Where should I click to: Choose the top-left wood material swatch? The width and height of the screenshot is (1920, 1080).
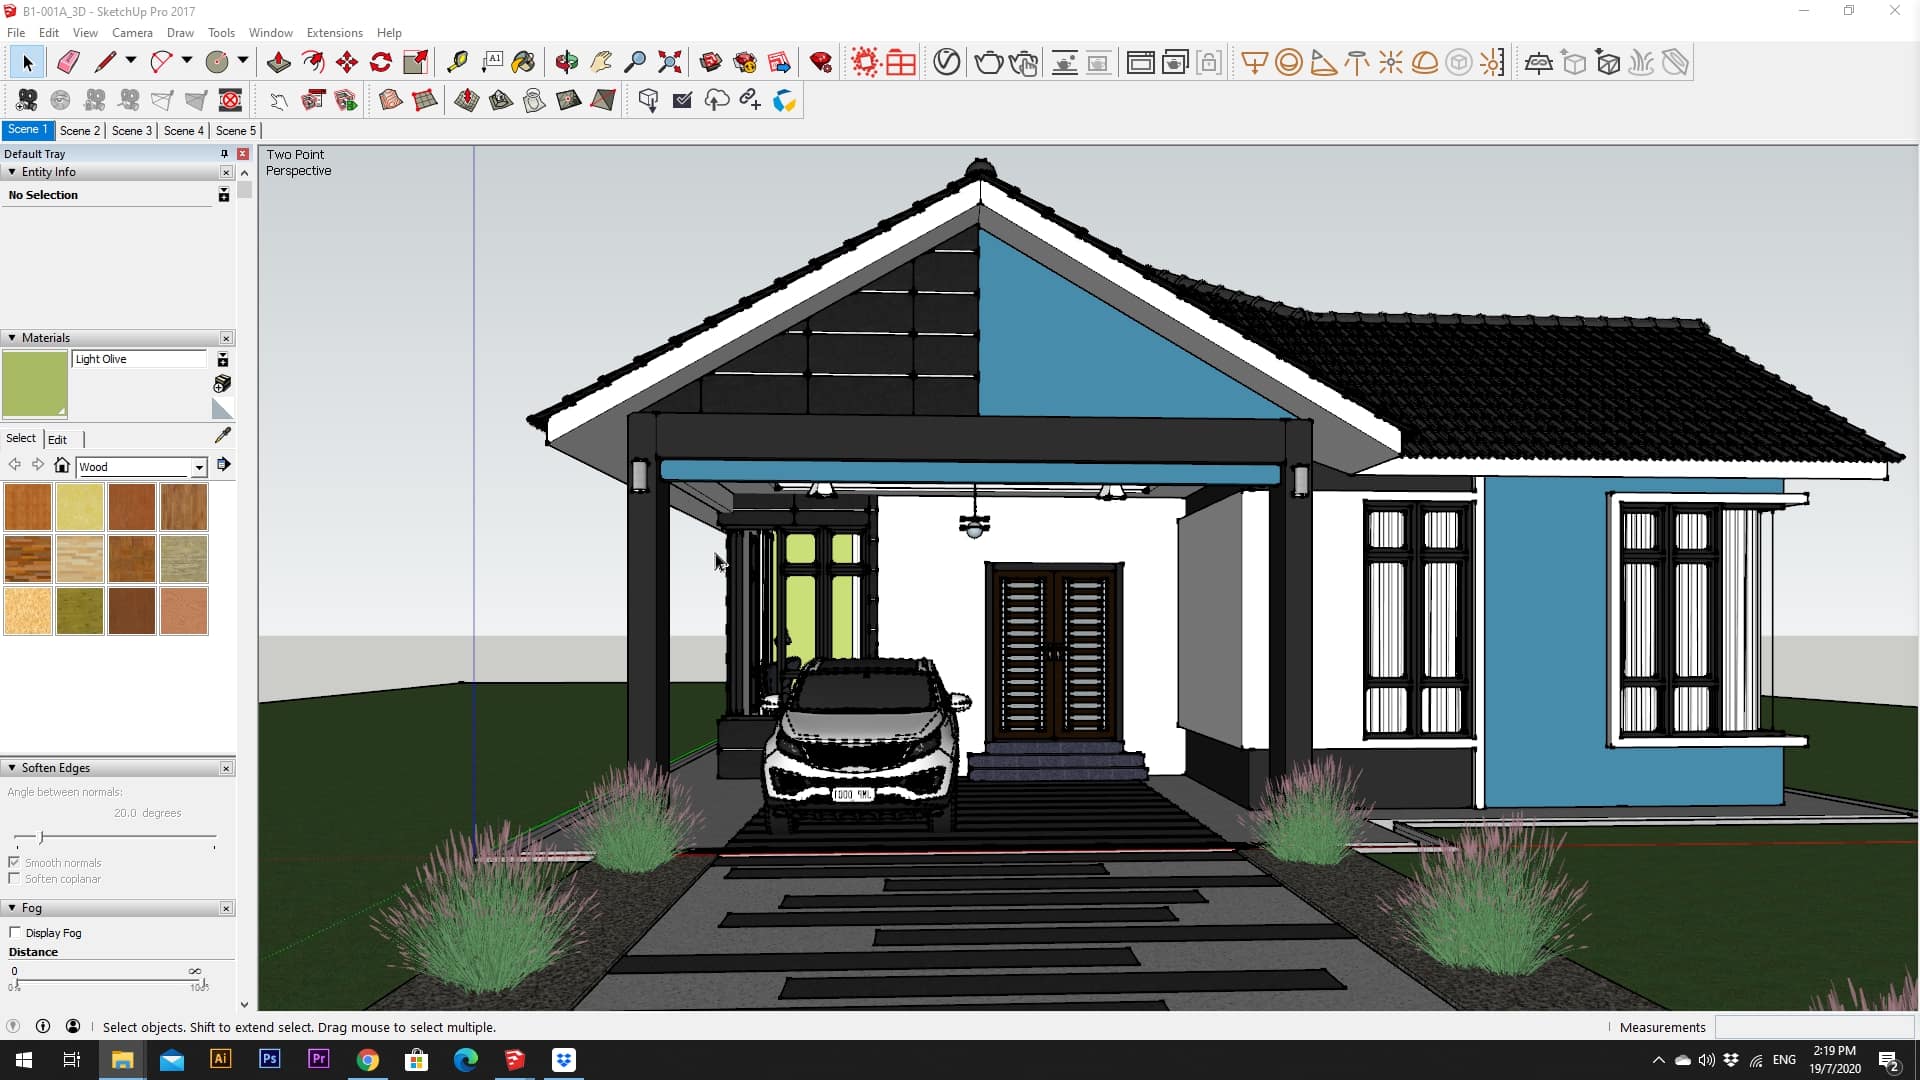coord(28,507)
